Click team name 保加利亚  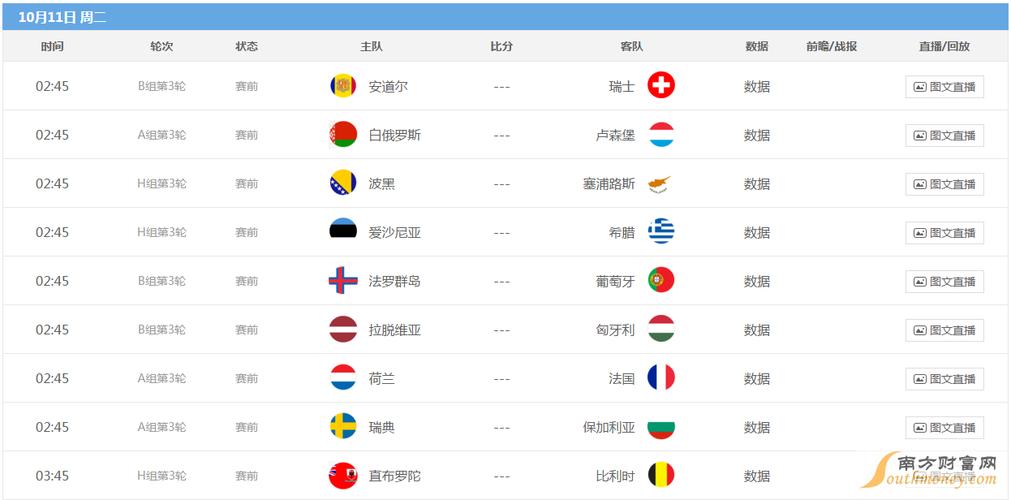coord(609,427)
